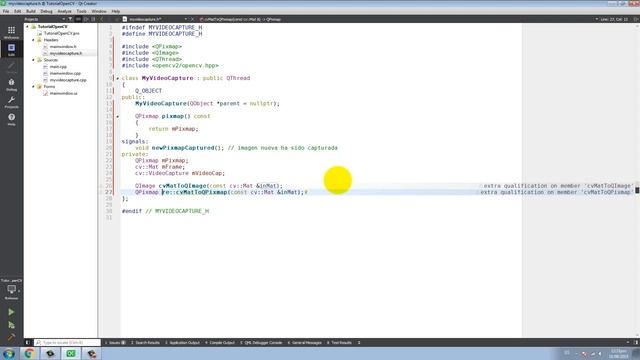640x360 pixels.
Task: Synchronize with editor link icon
Action: 78,19
